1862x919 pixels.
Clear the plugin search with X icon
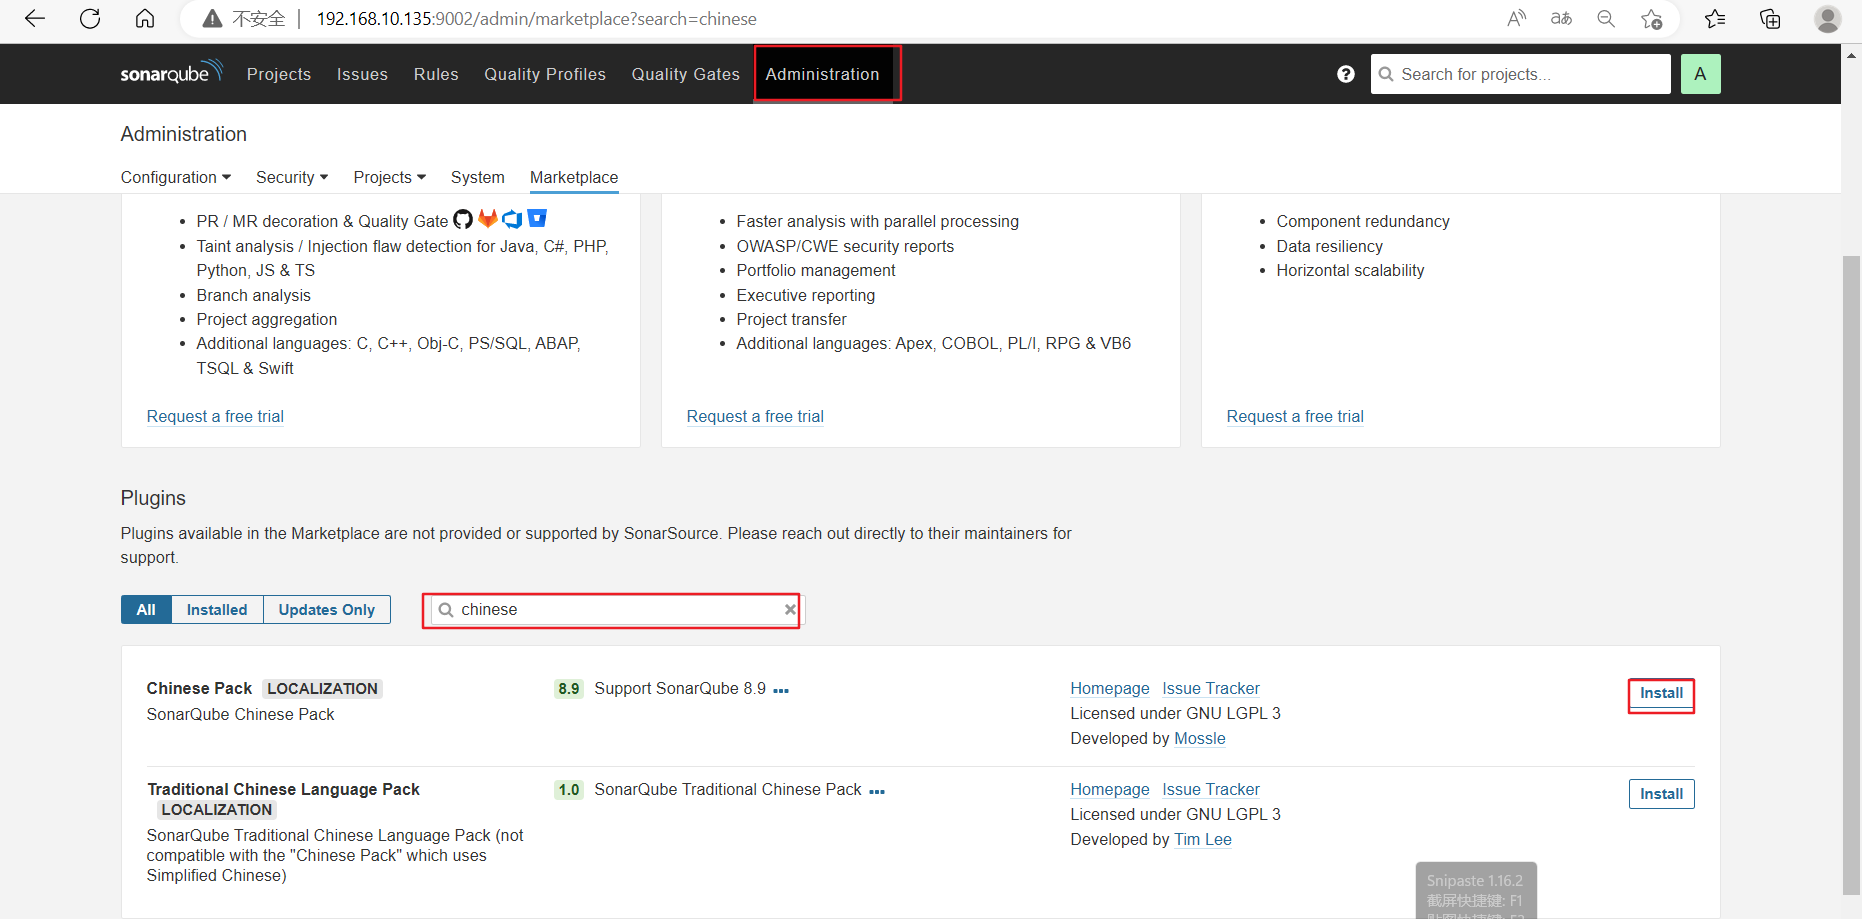pyautogui.click(x=790, y=609)
